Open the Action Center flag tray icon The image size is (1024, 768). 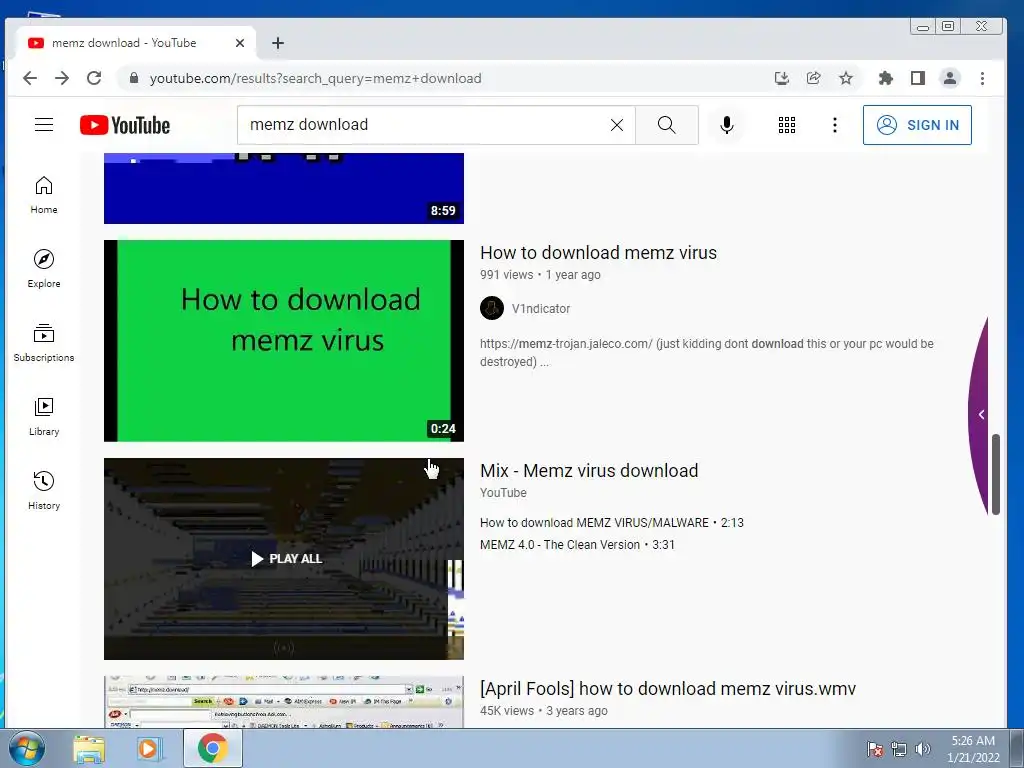pos(875,749)
